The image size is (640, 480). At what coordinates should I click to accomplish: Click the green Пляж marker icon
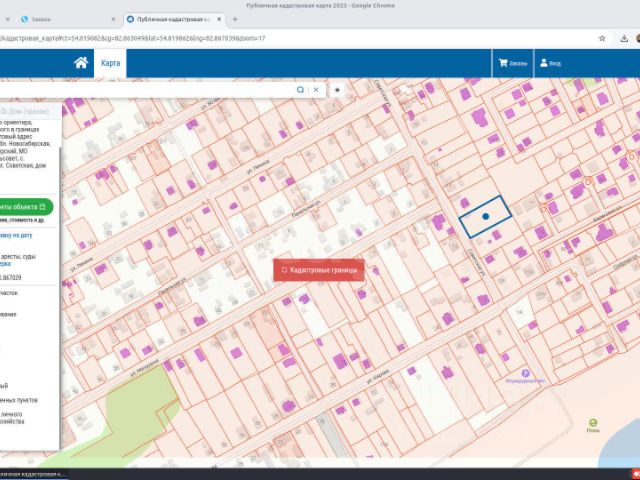[593, 423]
